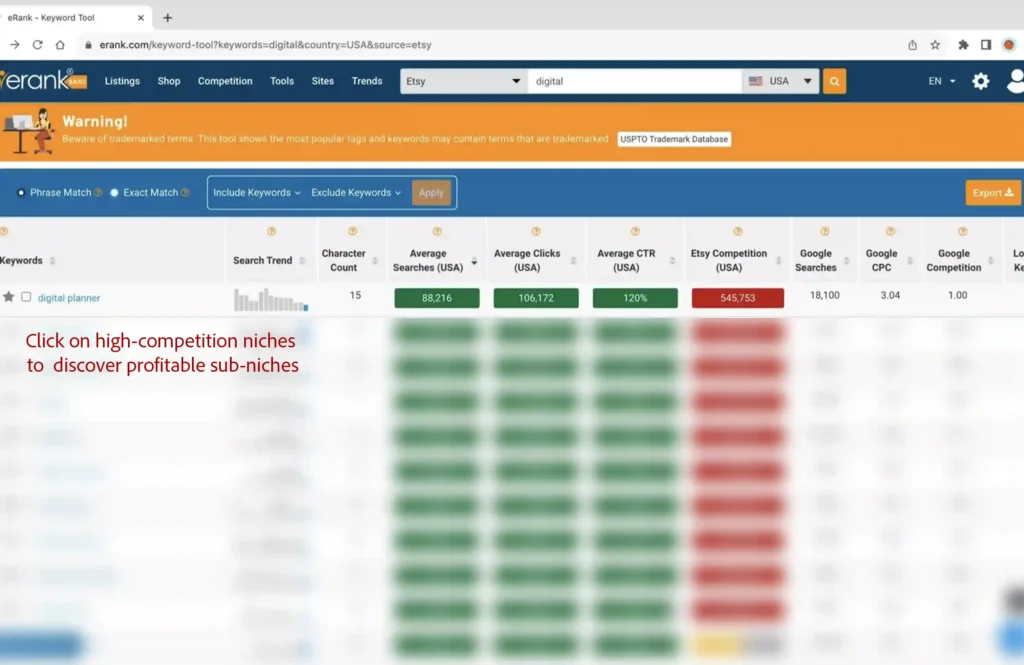Click the user profile icon
Image resolution: width=1024 pixels, height=665 pixels.
click(x=1015, y=81)
